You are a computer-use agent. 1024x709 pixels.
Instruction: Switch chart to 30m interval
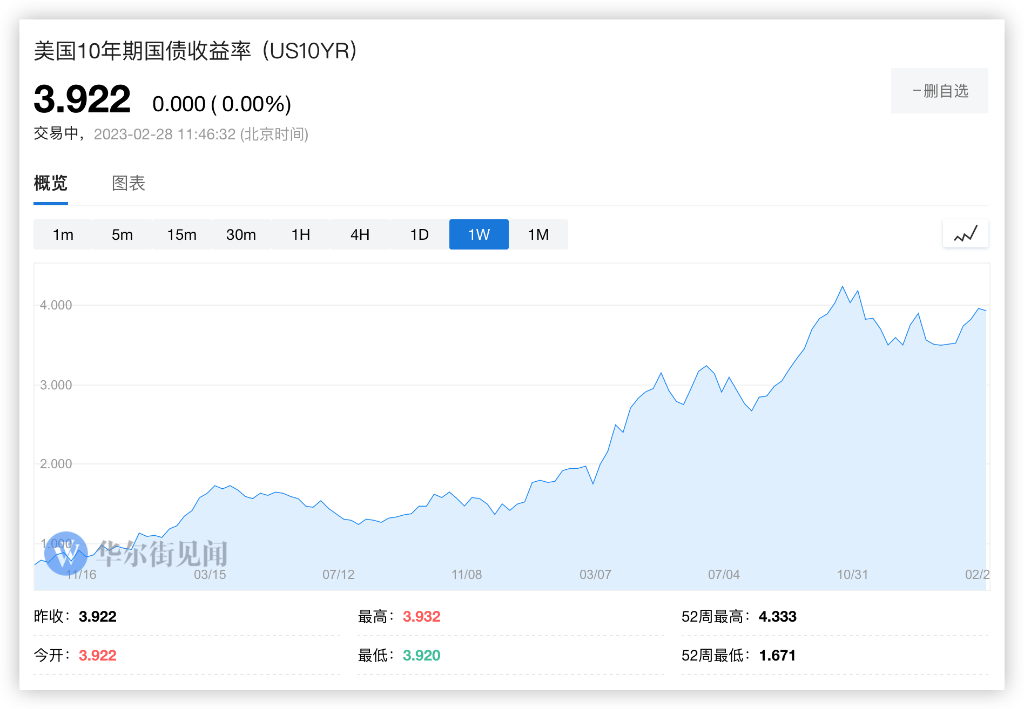[x=241, y=234]
